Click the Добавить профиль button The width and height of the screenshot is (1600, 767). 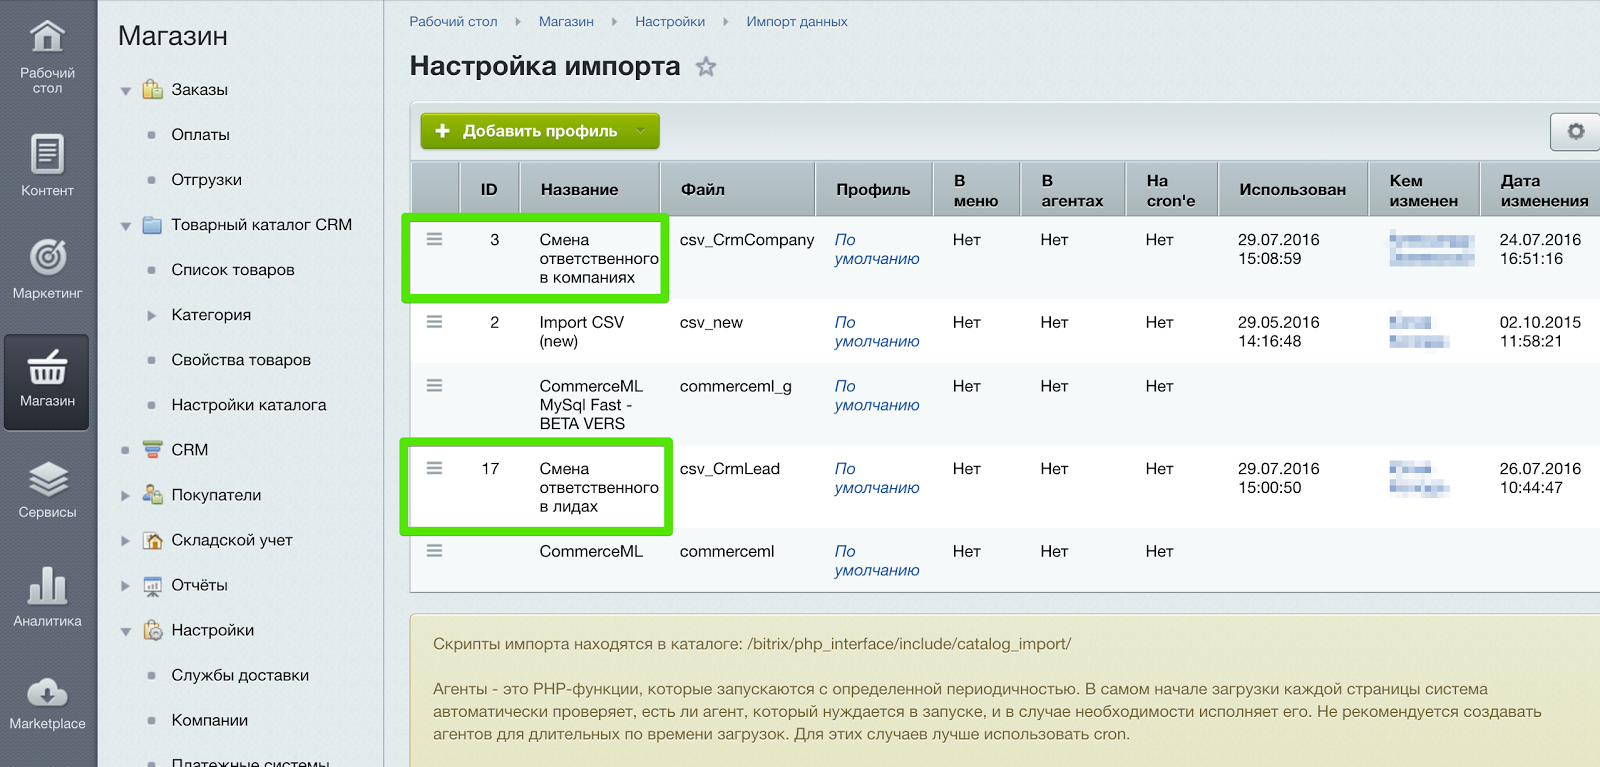528,131
